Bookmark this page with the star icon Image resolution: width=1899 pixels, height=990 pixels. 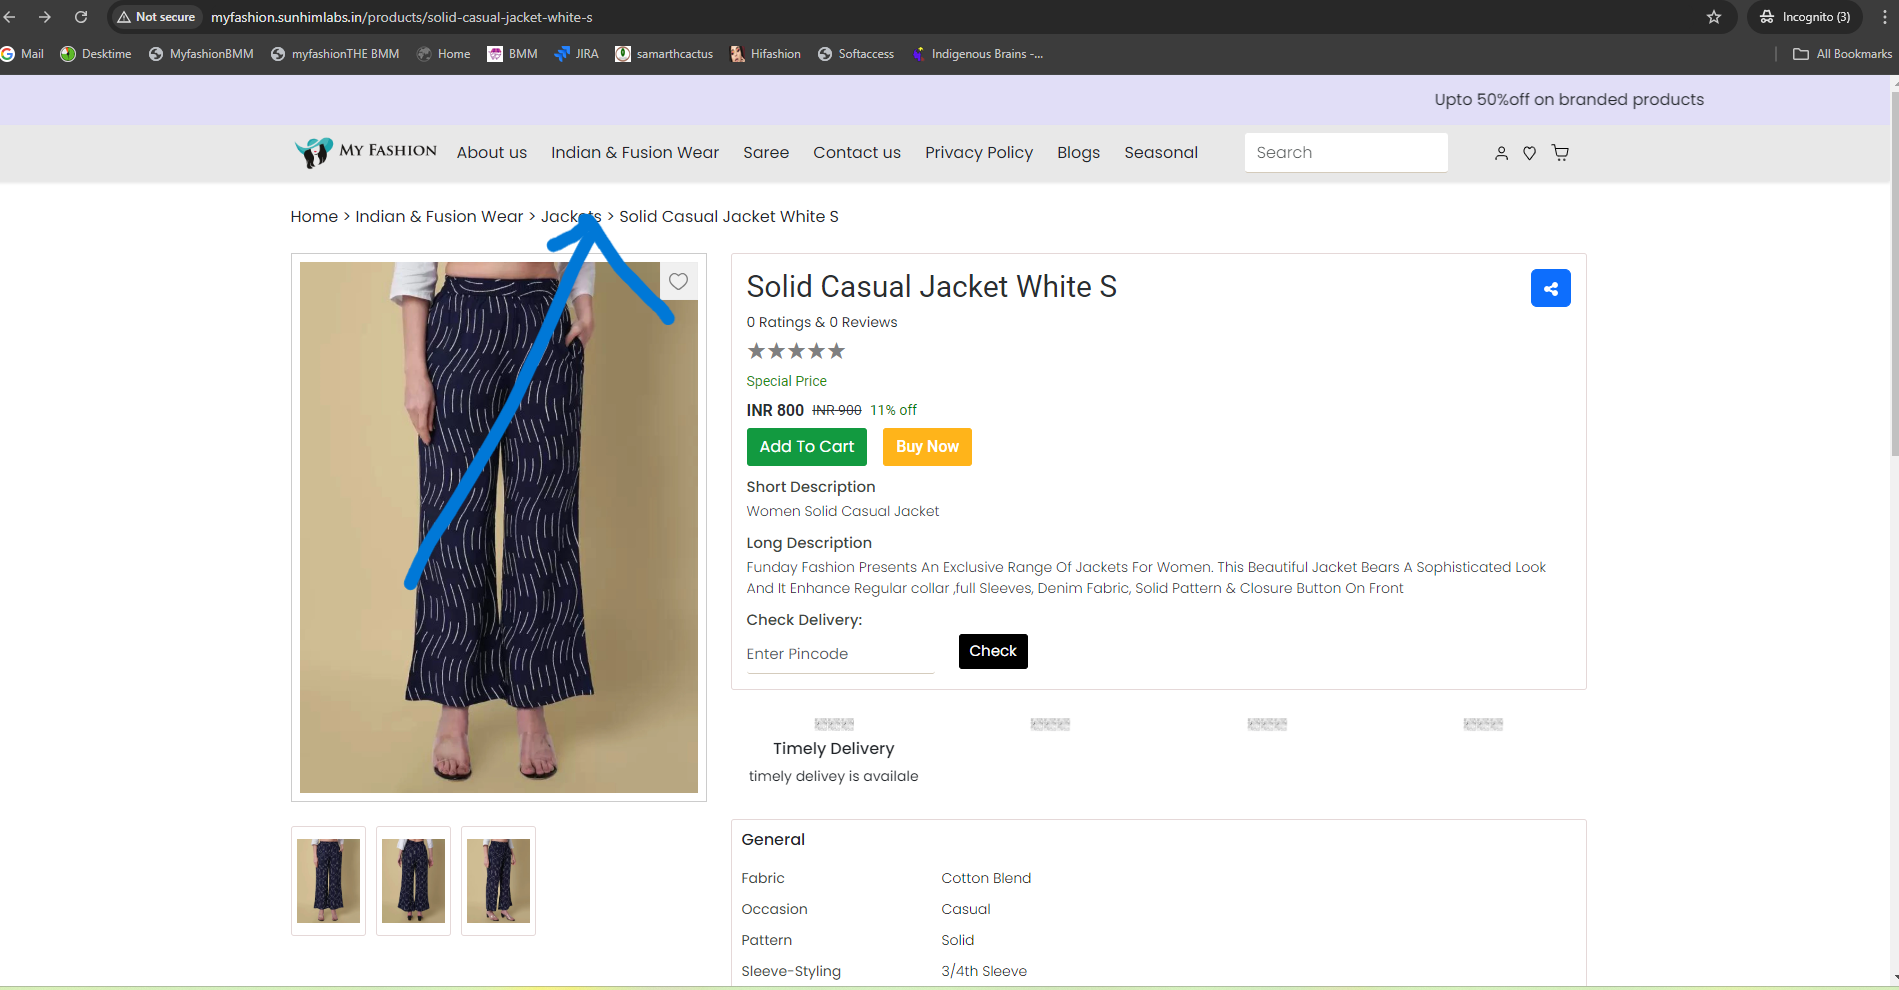tap(1714, 17)
